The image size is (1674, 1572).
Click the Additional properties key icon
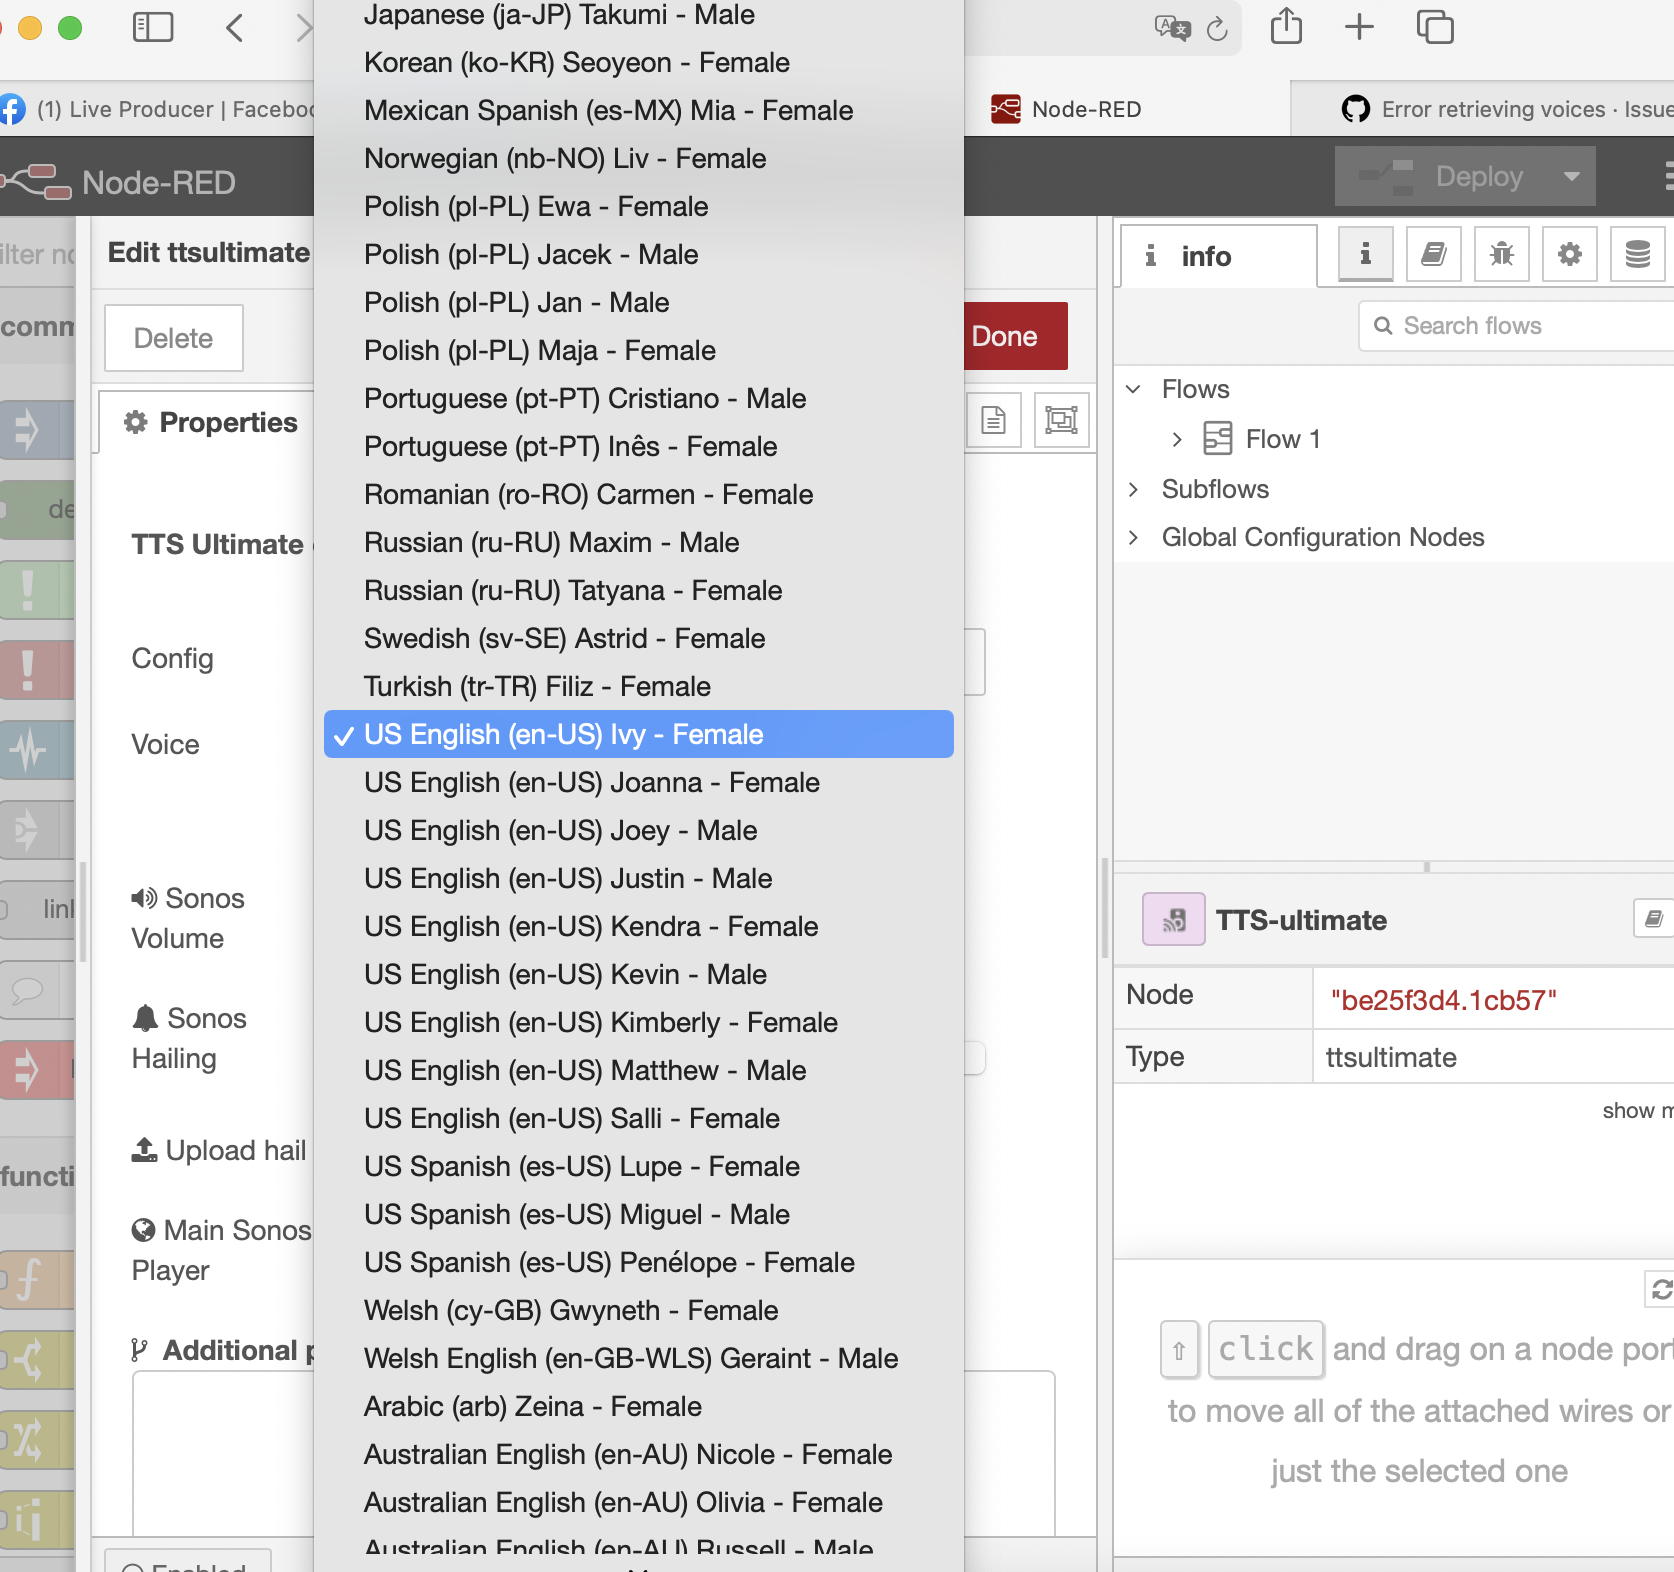point(141,1349)
